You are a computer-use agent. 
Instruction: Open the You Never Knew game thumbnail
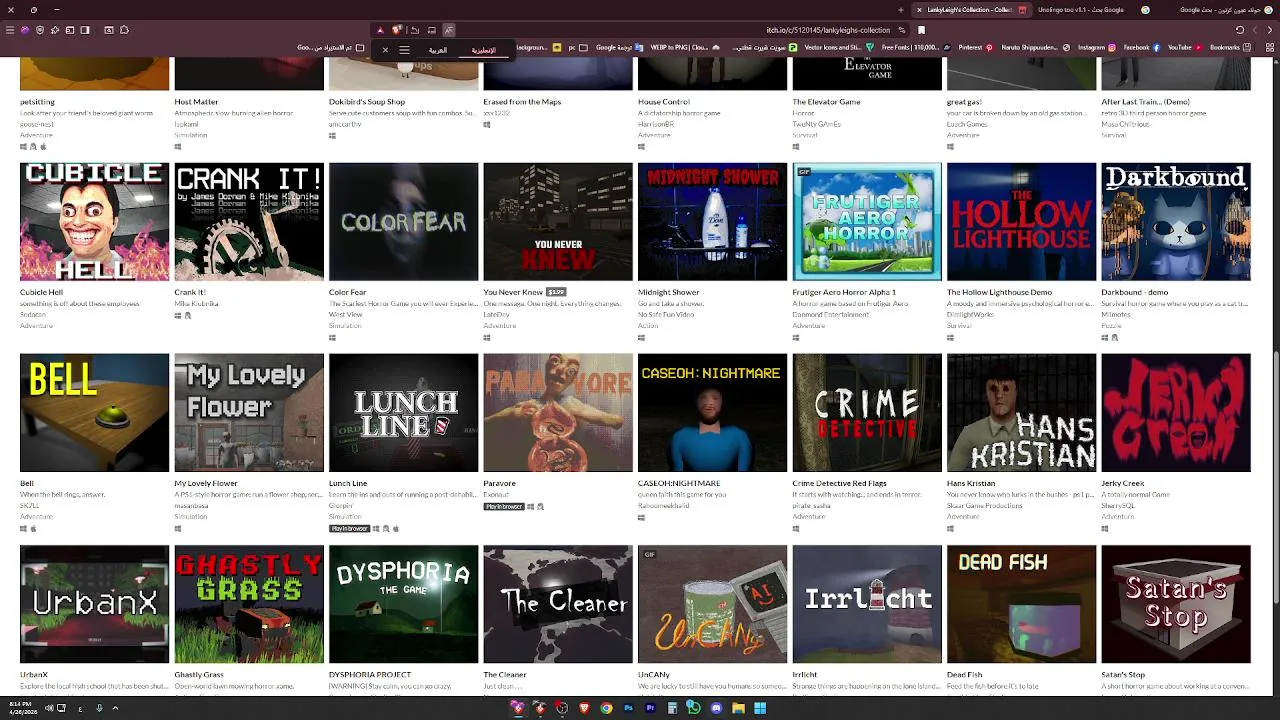558,222
